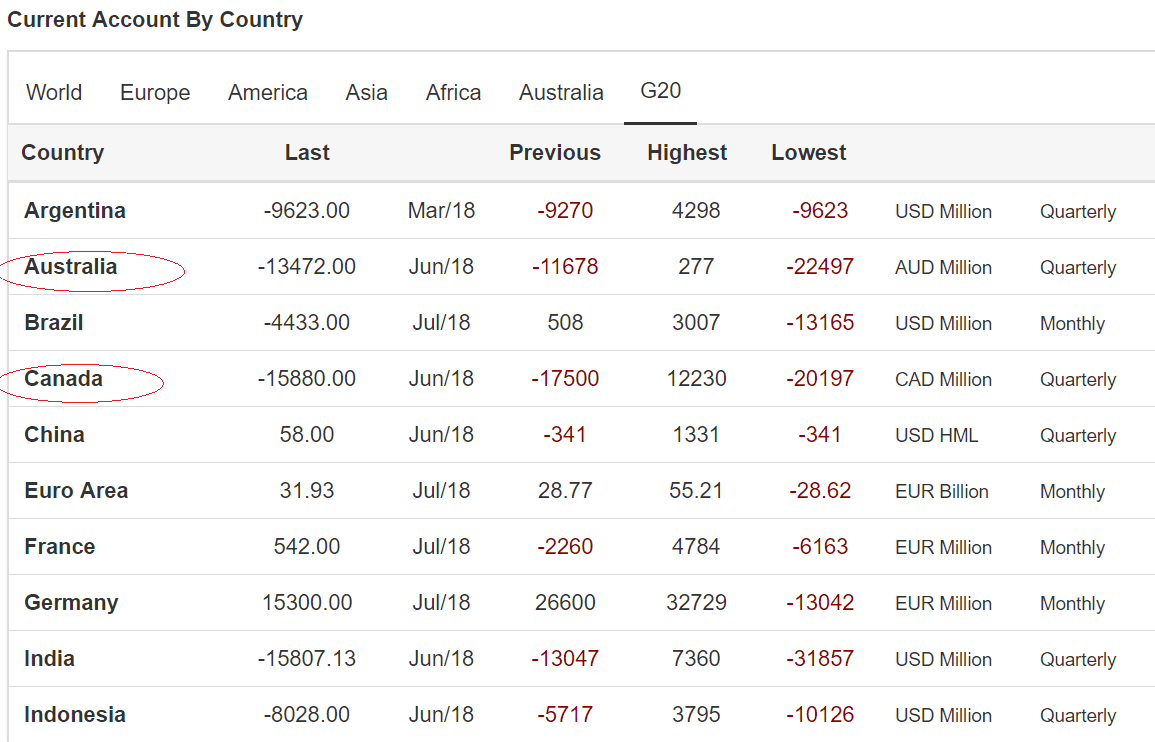Open the circled Canada country link

coord(64,379)
